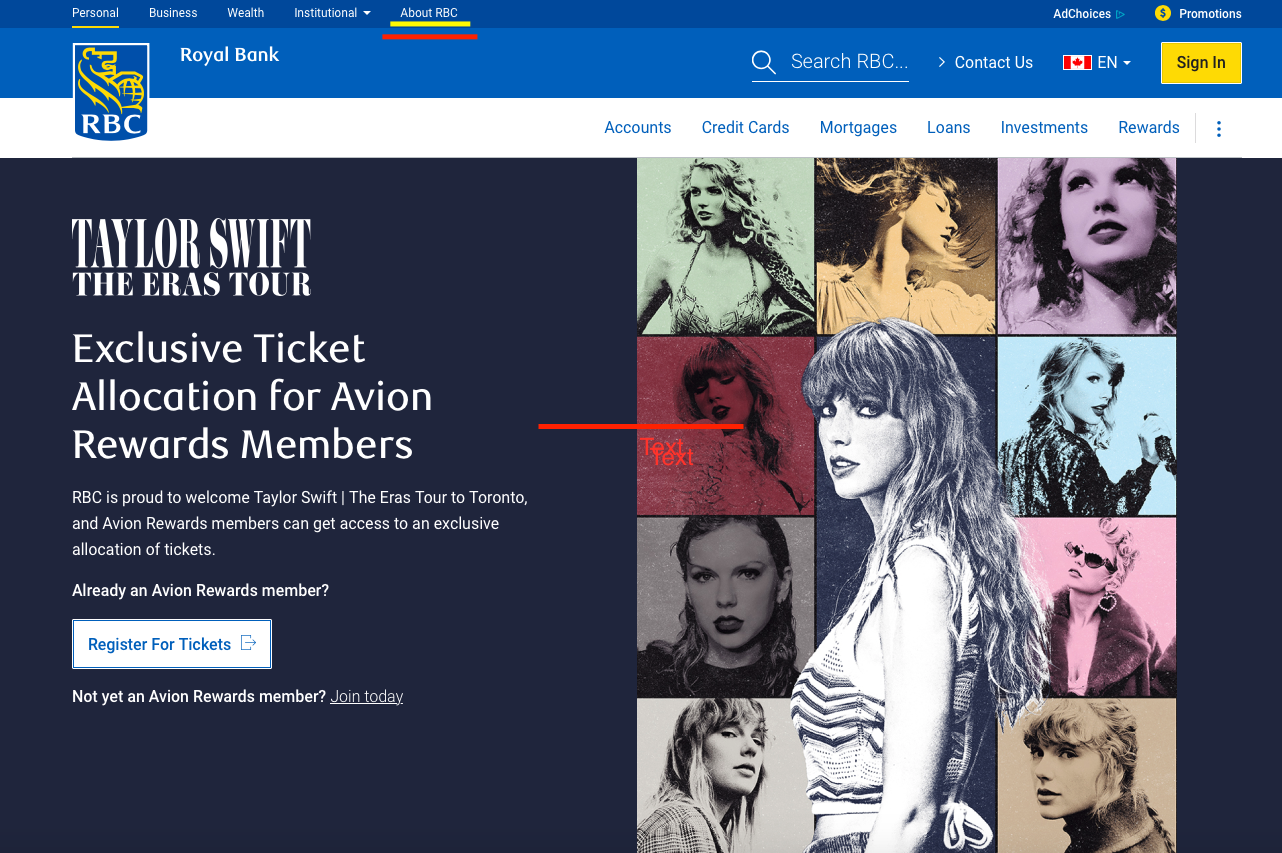Expand the Institutional dropdown menu
Screen dimensions: 1282x853
point(332,13)
